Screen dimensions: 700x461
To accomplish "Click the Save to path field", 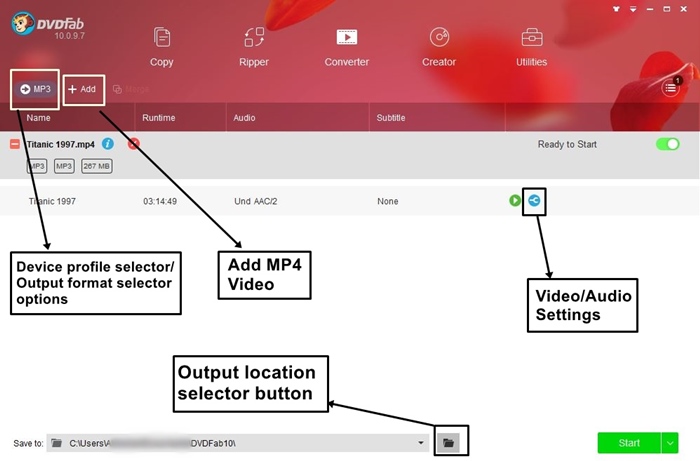I will (238, 443).
